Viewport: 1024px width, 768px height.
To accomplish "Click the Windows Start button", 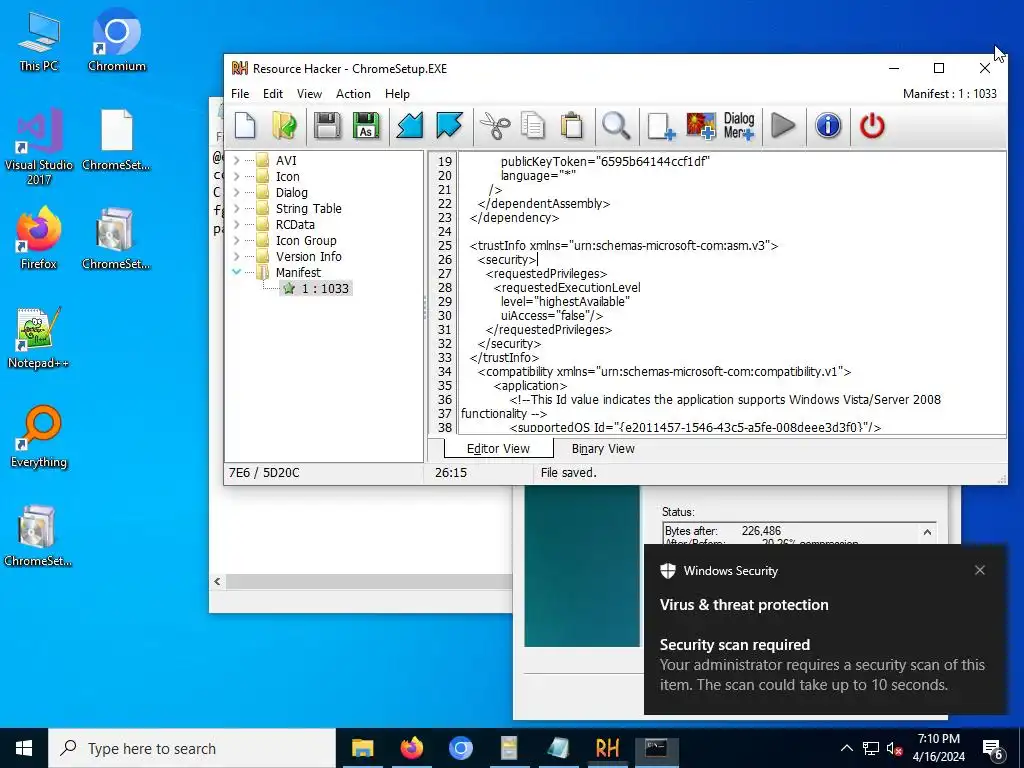I will pos(24,748).
